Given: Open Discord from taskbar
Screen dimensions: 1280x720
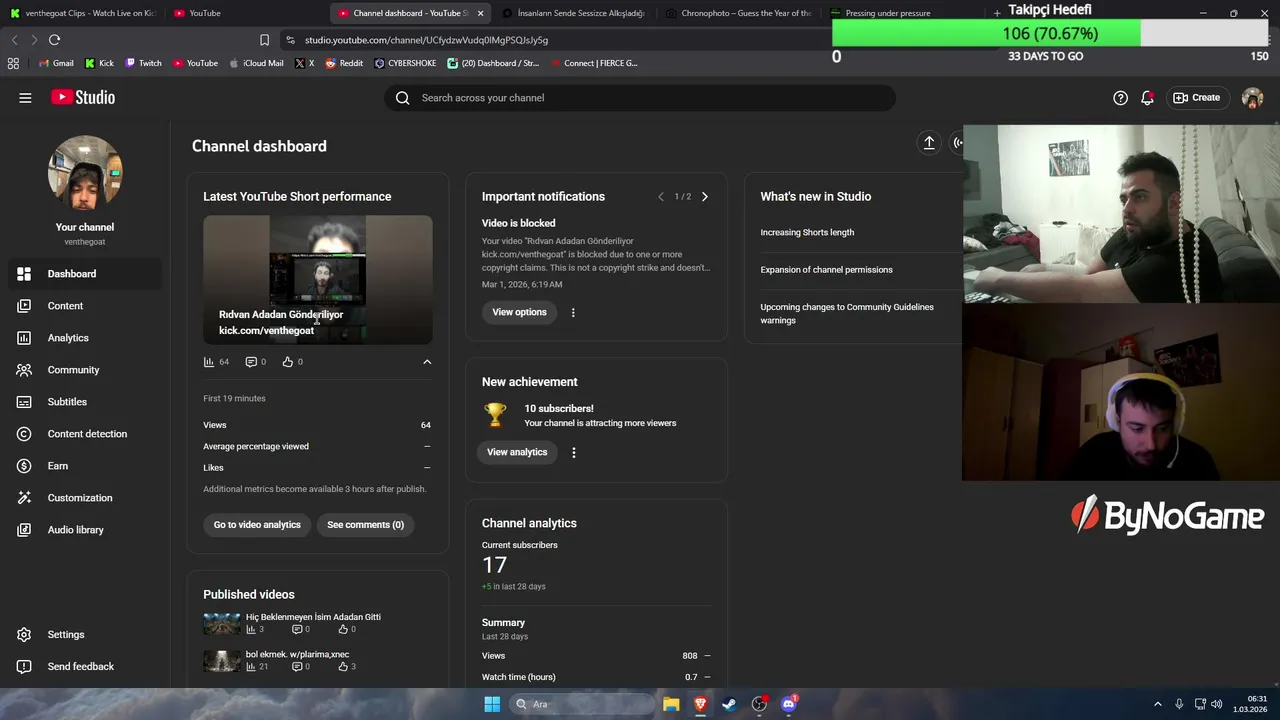Looking at the screenshot, I should [789, 704].
